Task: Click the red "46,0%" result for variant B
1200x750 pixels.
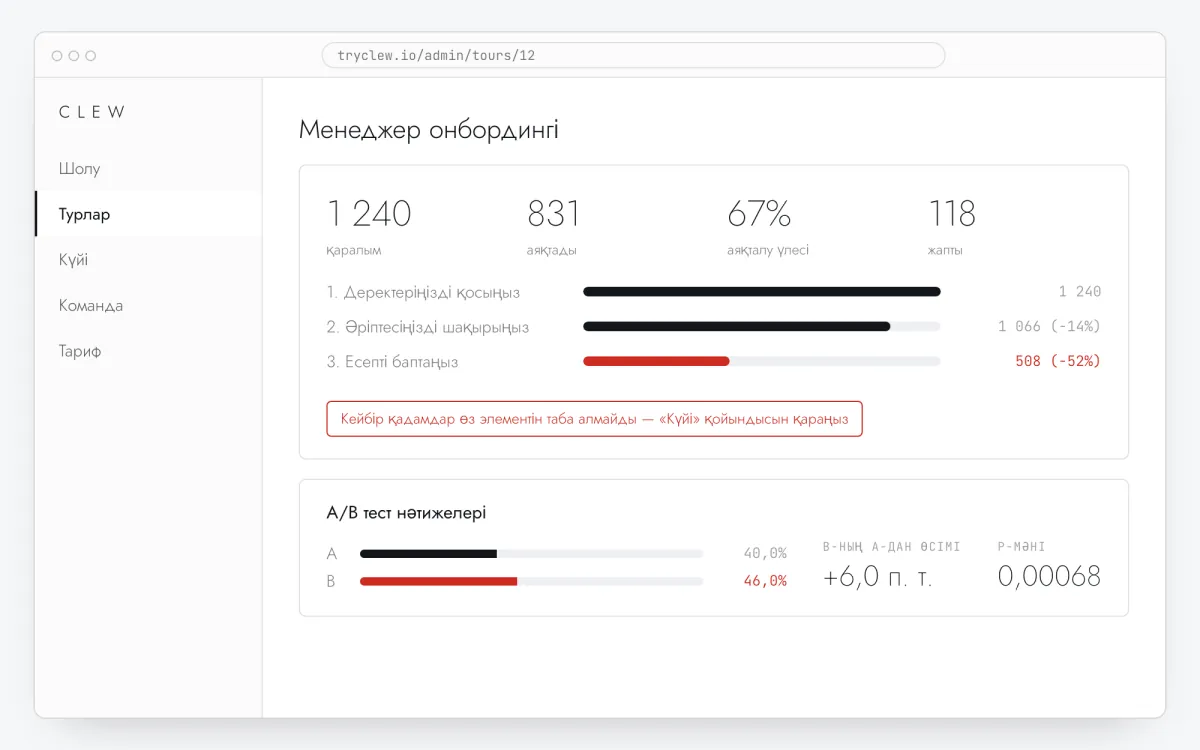Action: pos(765,581)
